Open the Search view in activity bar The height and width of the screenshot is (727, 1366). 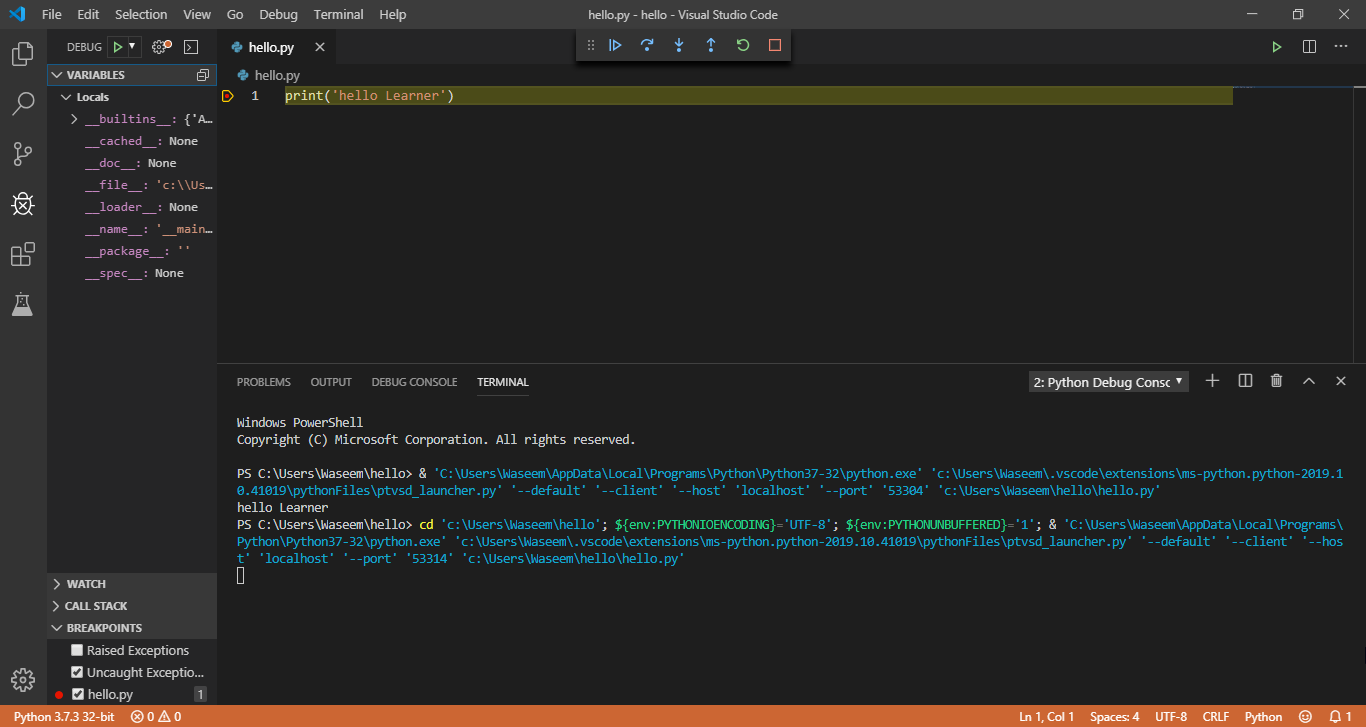coord(22,104)
